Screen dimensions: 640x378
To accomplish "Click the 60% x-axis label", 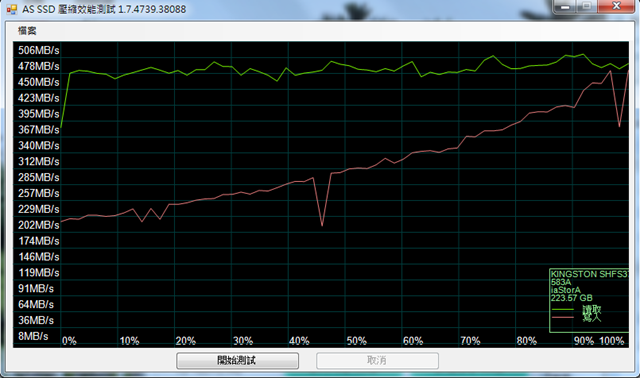I will [413, 341].
